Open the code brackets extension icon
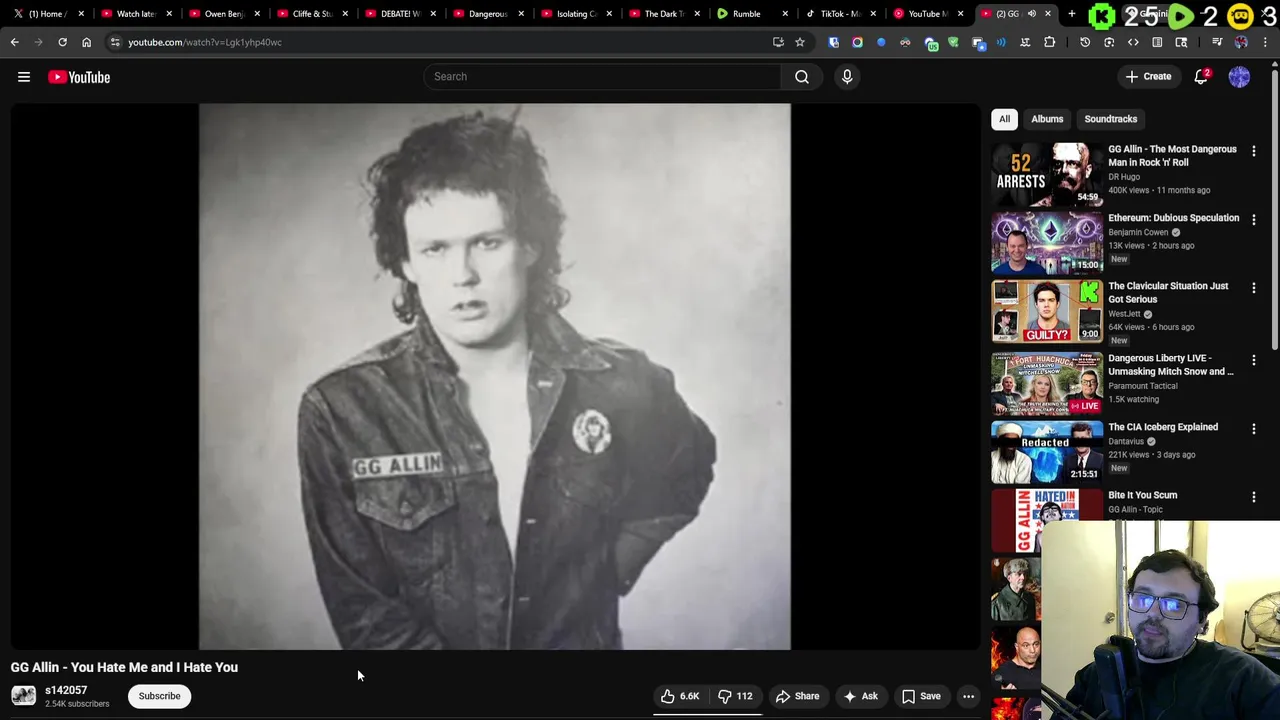This screenshot has width=1280, height=720. pos(1133,42)
